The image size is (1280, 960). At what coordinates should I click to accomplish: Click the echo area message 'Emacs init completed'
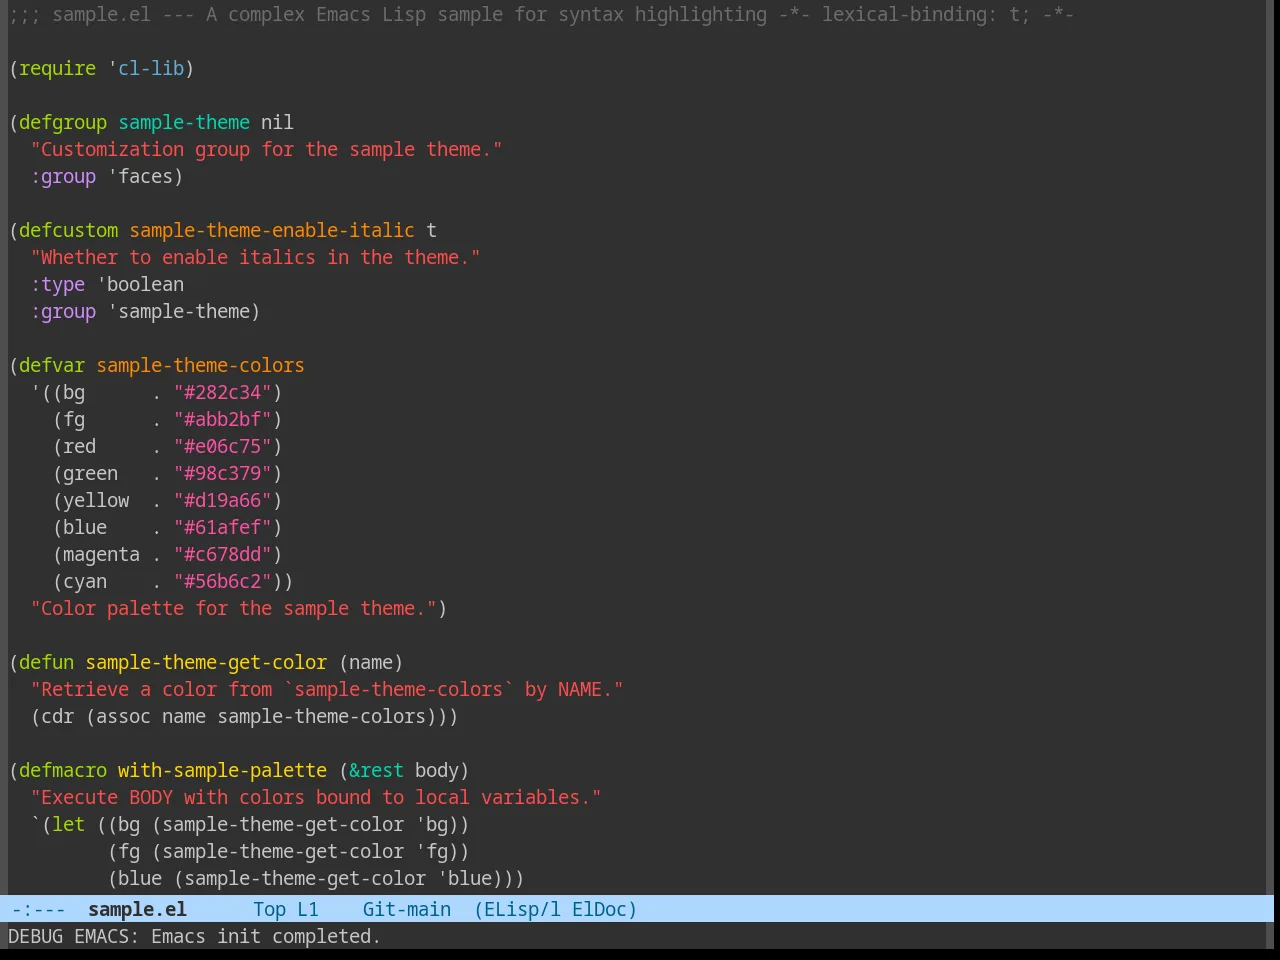[x=266, y=936]
